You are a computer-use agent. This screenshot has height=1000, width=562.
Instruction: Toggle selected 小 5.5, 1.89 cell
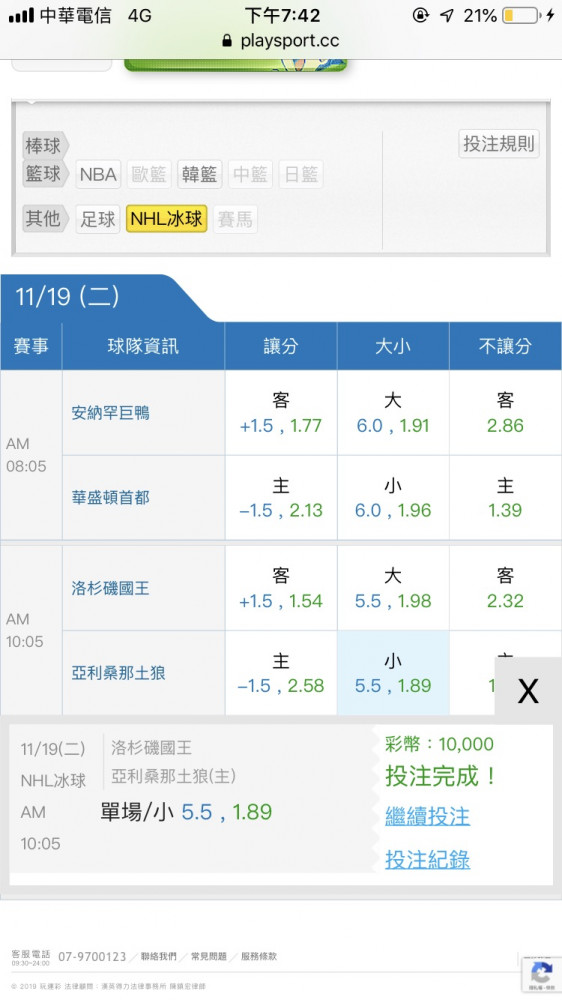(x=393, y=673)
